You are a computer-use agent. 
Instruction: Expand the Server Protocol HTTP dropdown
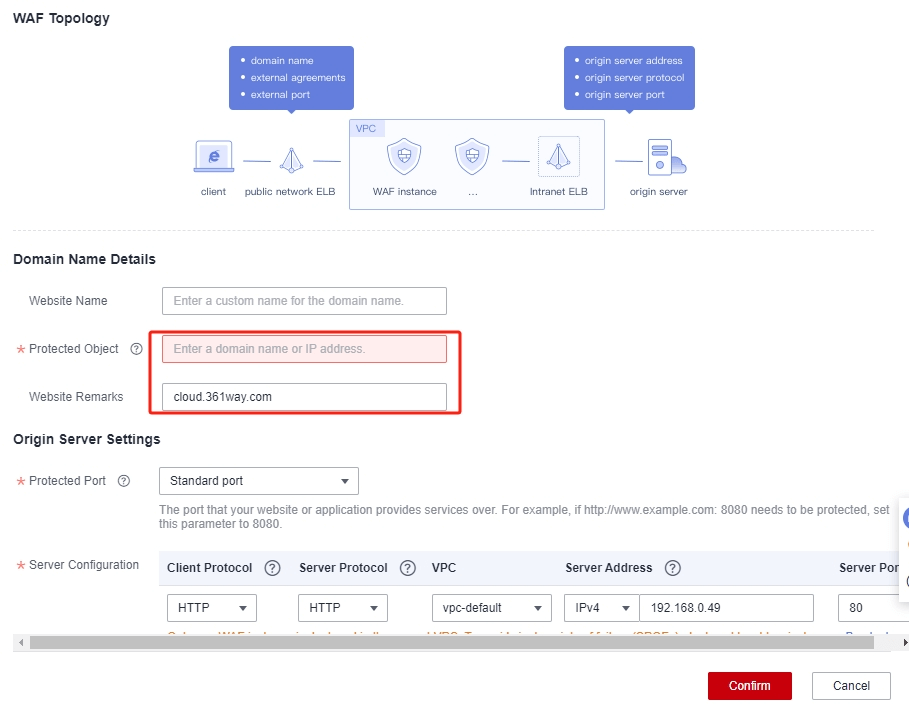[342, 608]
